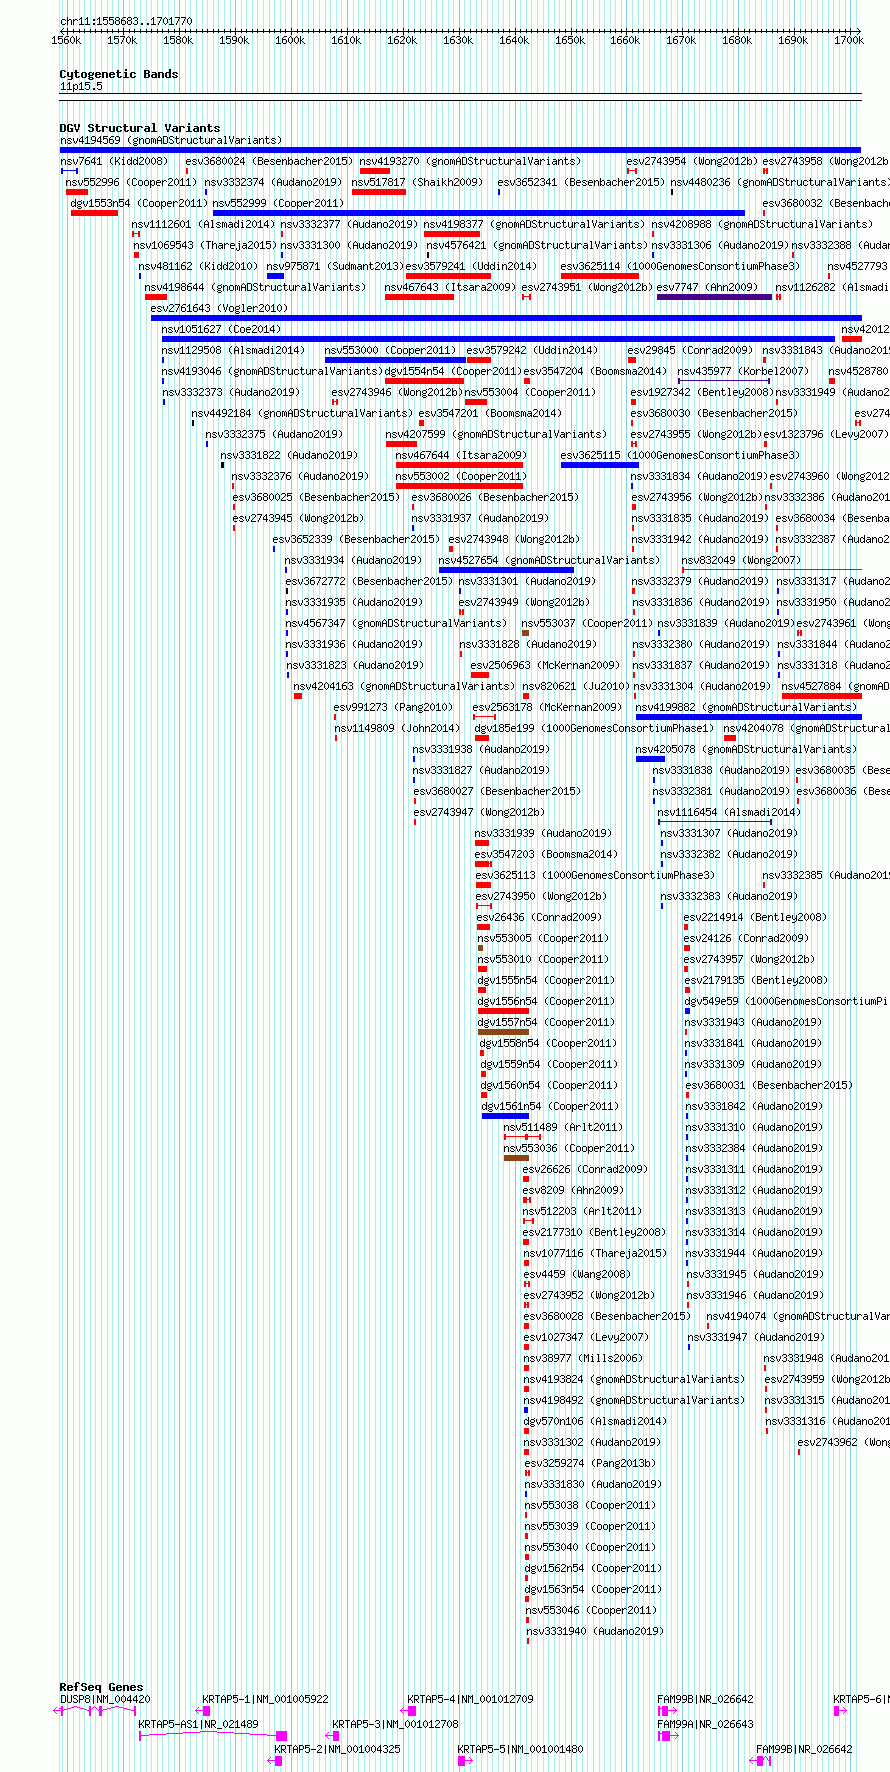Open esv4459 (Wang2008) variant label
Viewport: 890px width, 1772px height.
(577, 1274)
